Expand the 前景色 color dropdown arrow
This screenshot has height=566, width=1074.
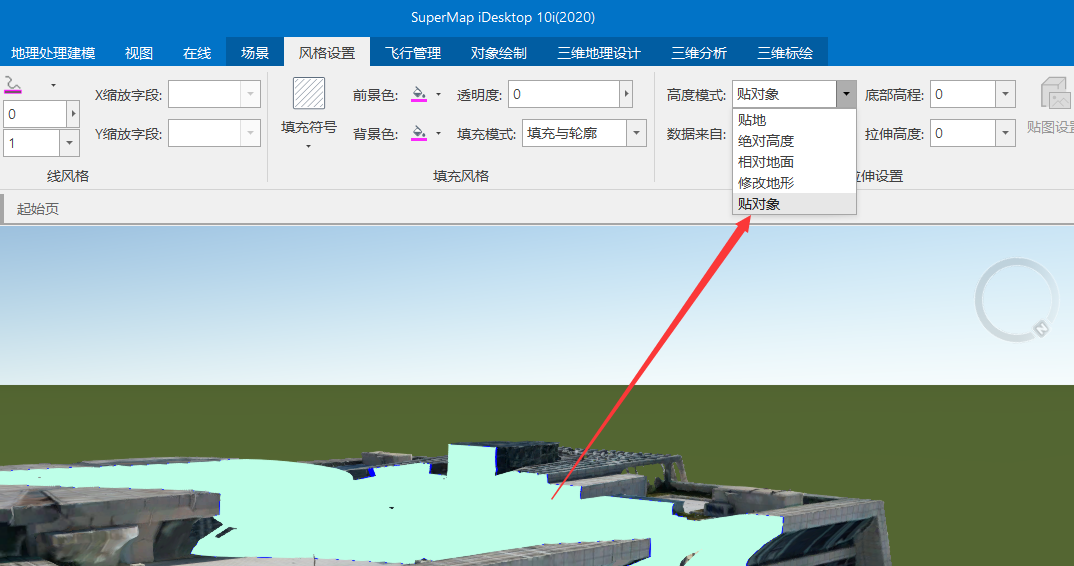pos(438,95)
